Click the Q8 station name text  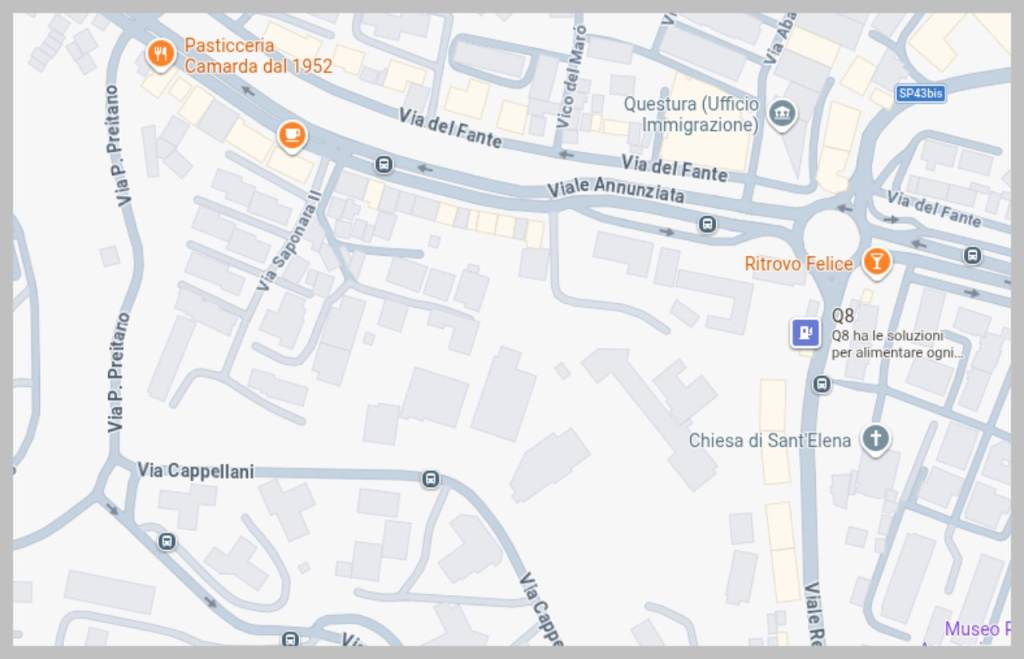[842, 316]
